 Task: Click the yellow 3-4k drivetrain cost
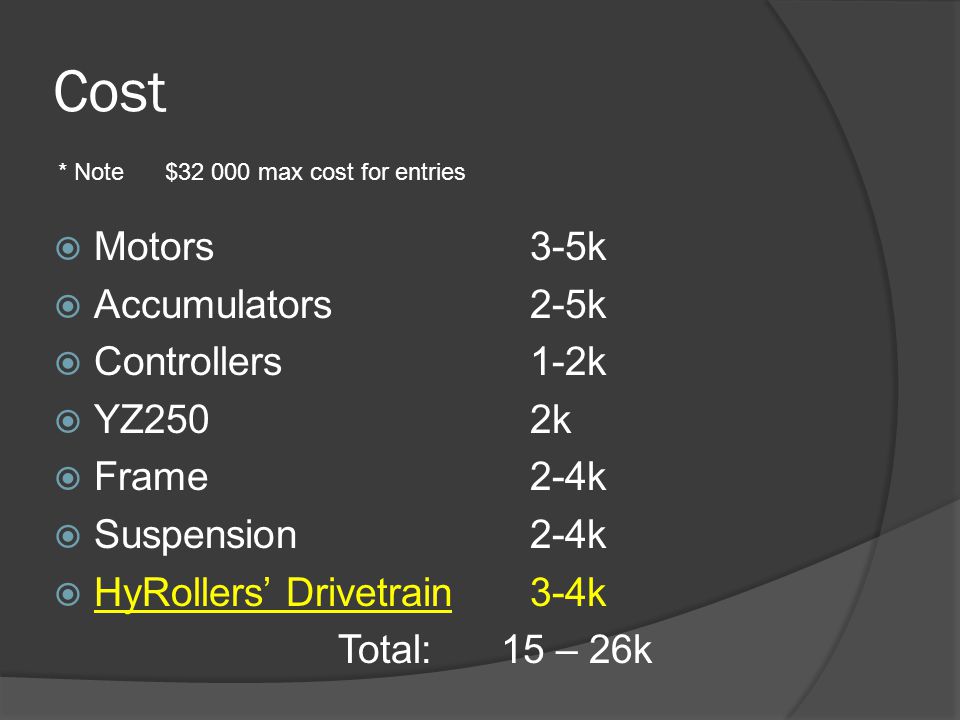568,593
